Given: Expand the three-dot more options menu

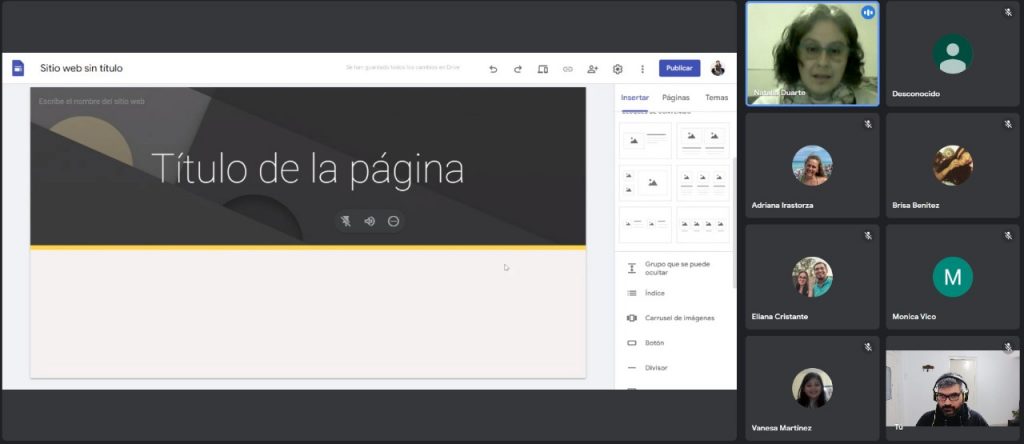Looking at the screenshot, I should pyautogui.click(x=642, y=69).
